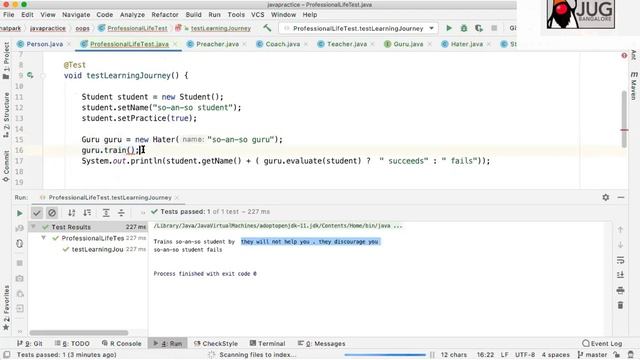The image size is (640, 360).
Task: Click ProfessionalLifeTest breadcrumb in navigation bar
Action: coord(133,28)
